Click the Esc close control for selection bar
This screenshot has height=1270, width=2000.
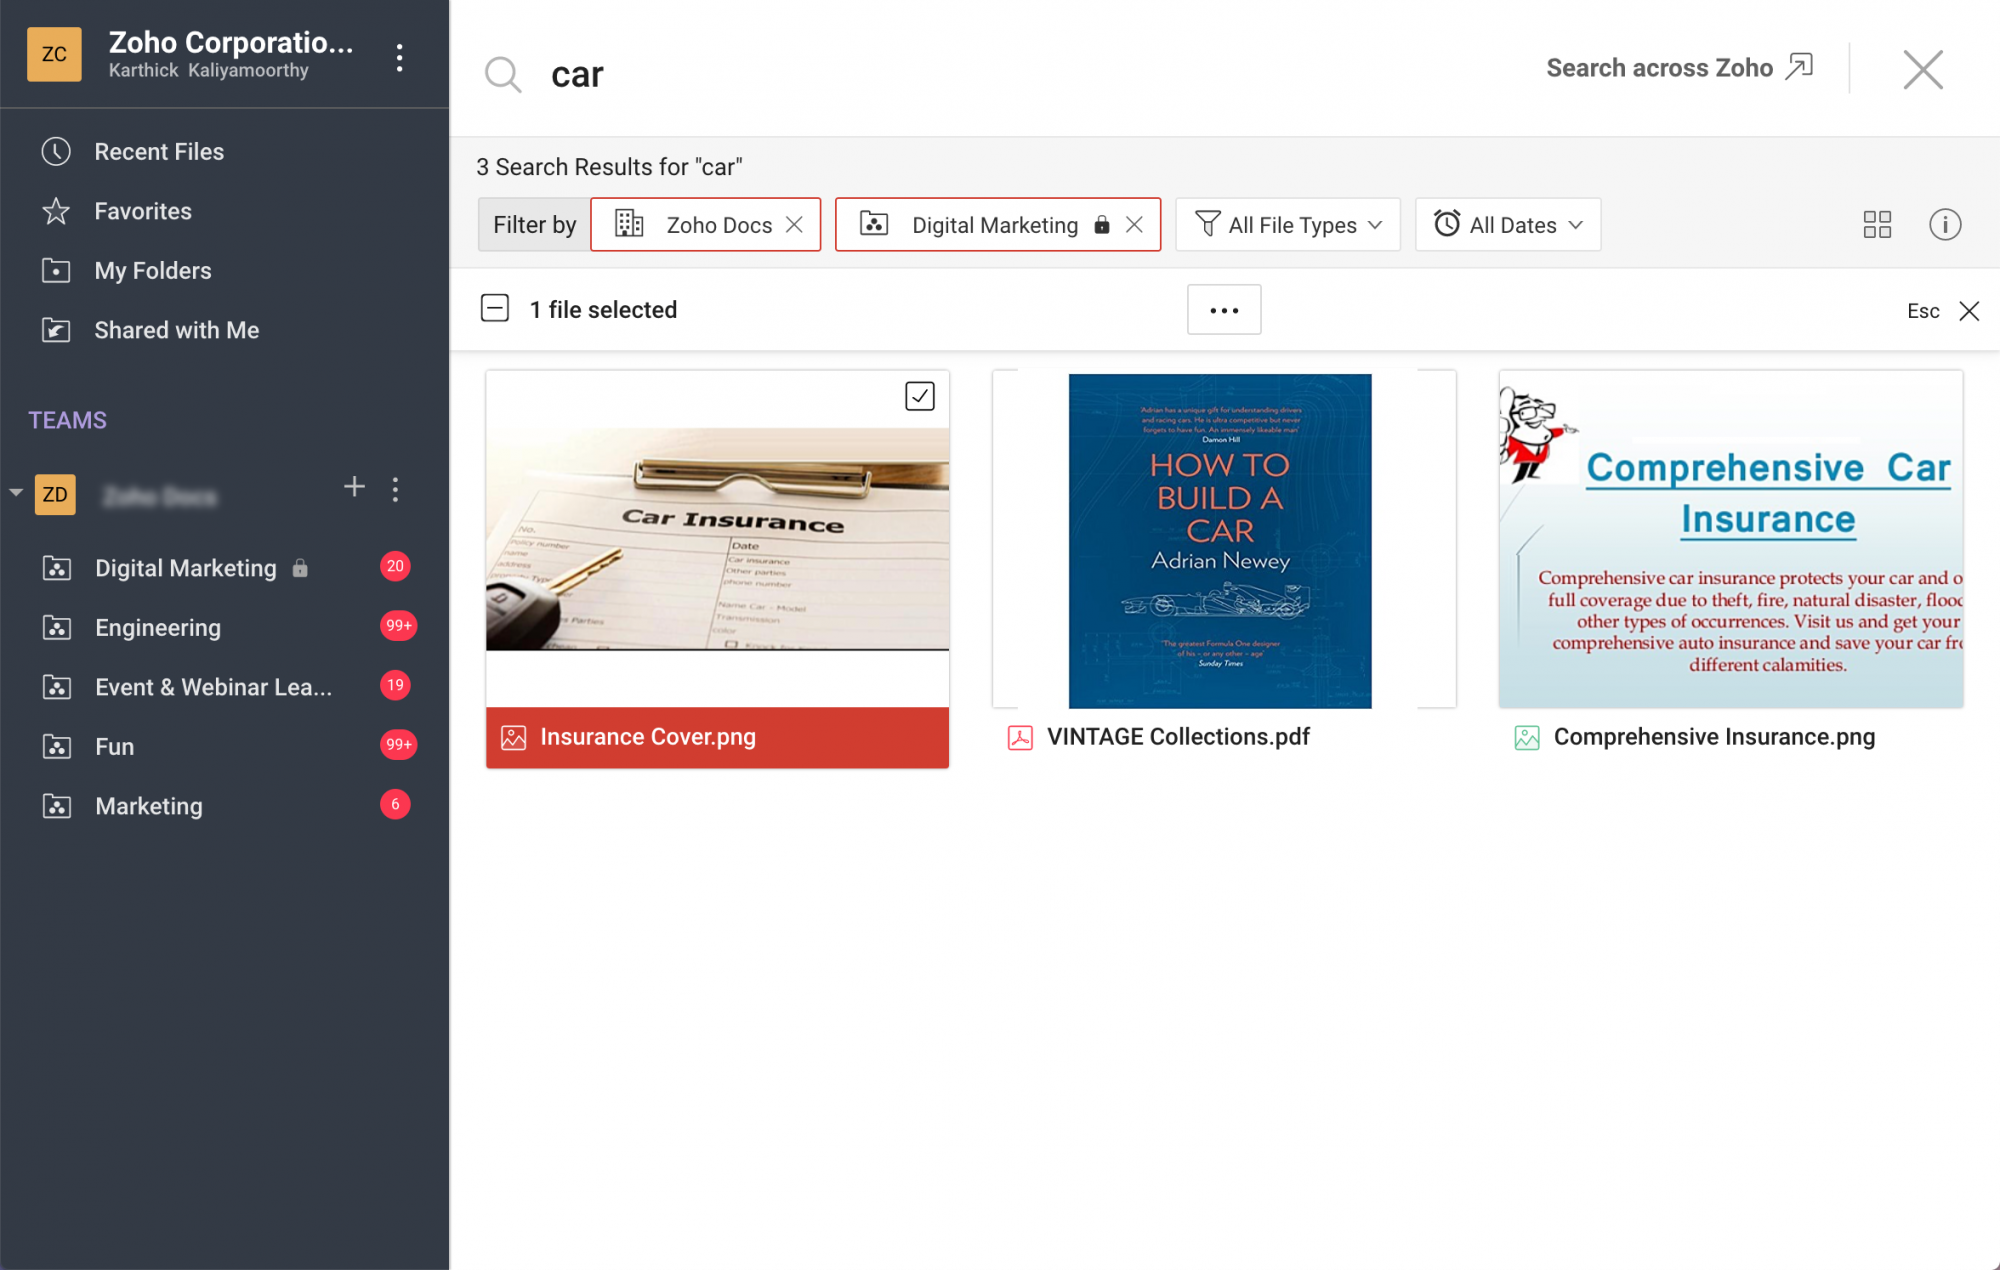(1969, 310)
